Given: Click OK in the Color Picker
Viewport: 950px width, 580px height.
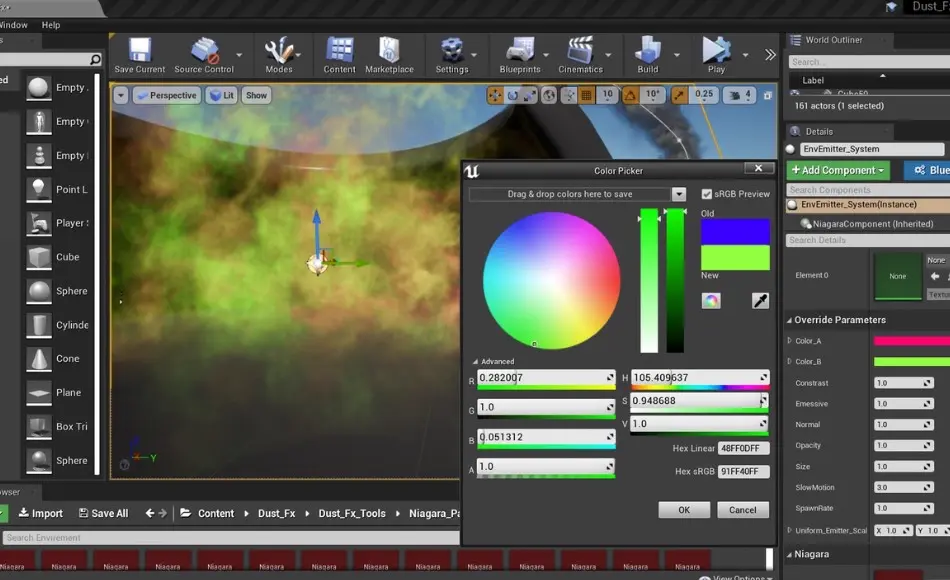Looking at the screenshot, I should pos(684,510).
